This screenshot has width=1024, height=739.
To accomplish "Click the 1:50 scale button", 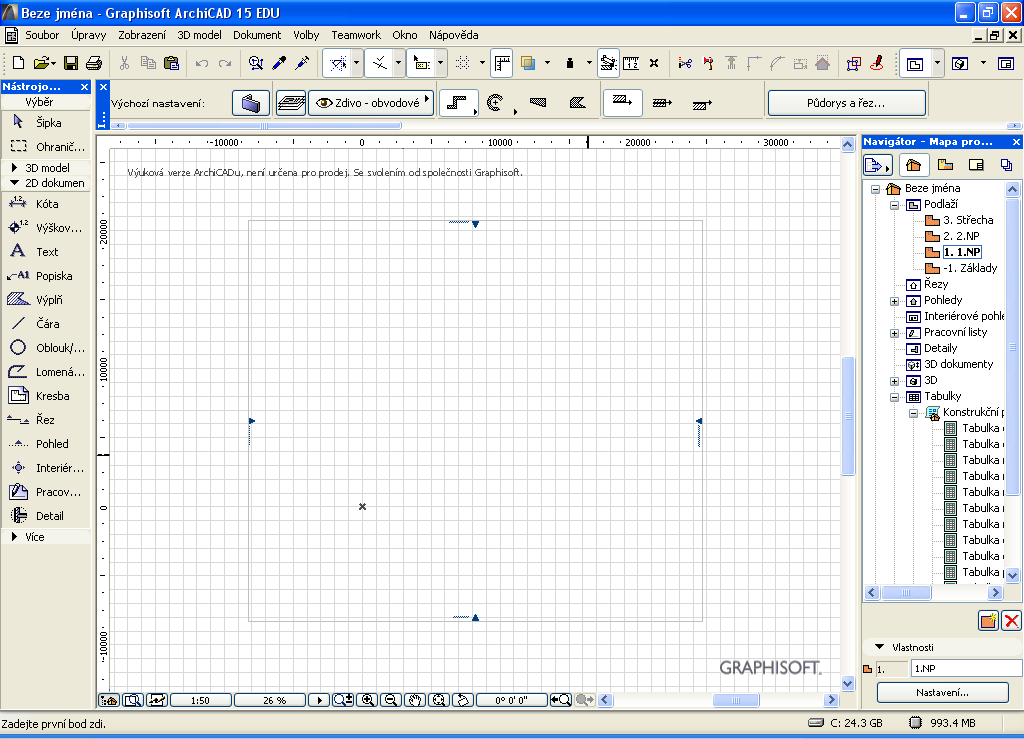I will [x=200, y=700].
